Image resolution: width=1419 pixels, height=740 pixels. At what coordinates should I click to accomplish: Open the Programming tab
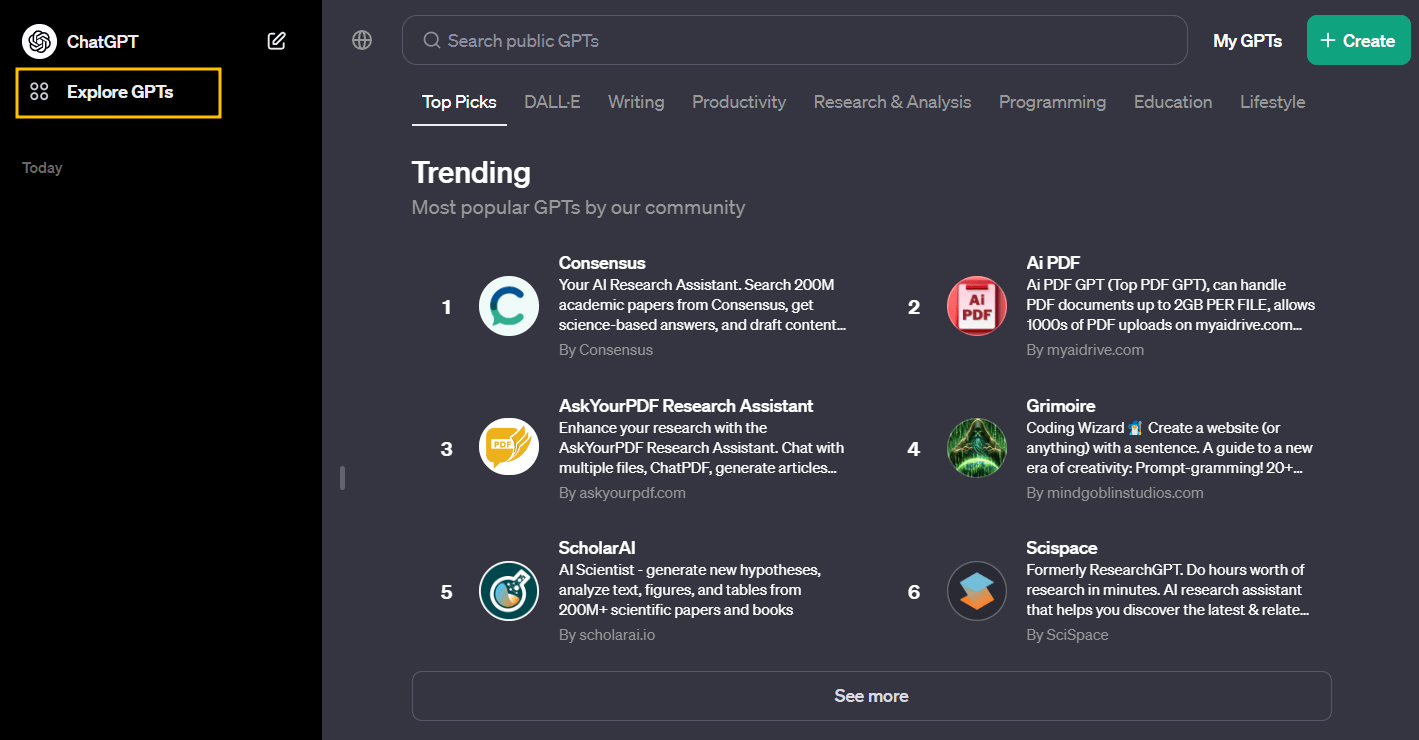(x=1052, y=102)
